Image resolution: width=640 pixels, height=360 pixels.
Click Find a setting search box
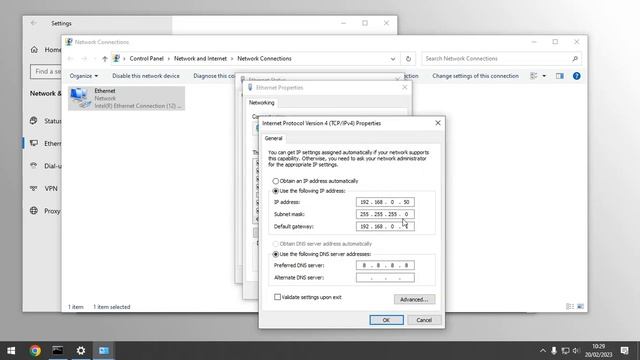pos(46,71)
